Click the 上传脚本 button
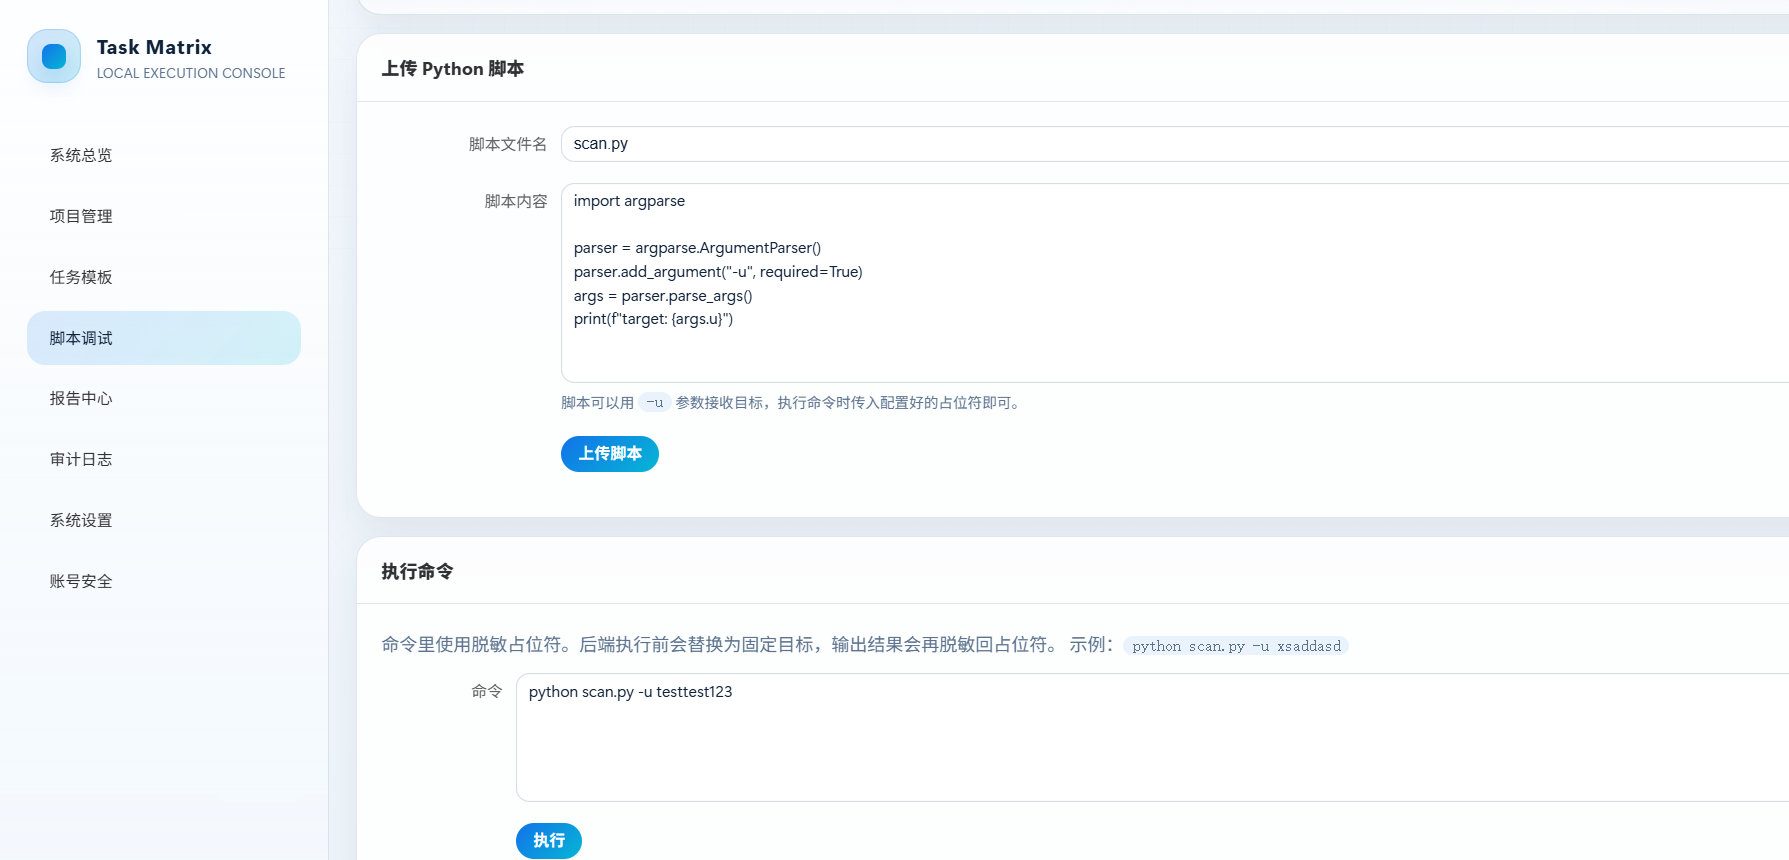 [x=610, y=454]
